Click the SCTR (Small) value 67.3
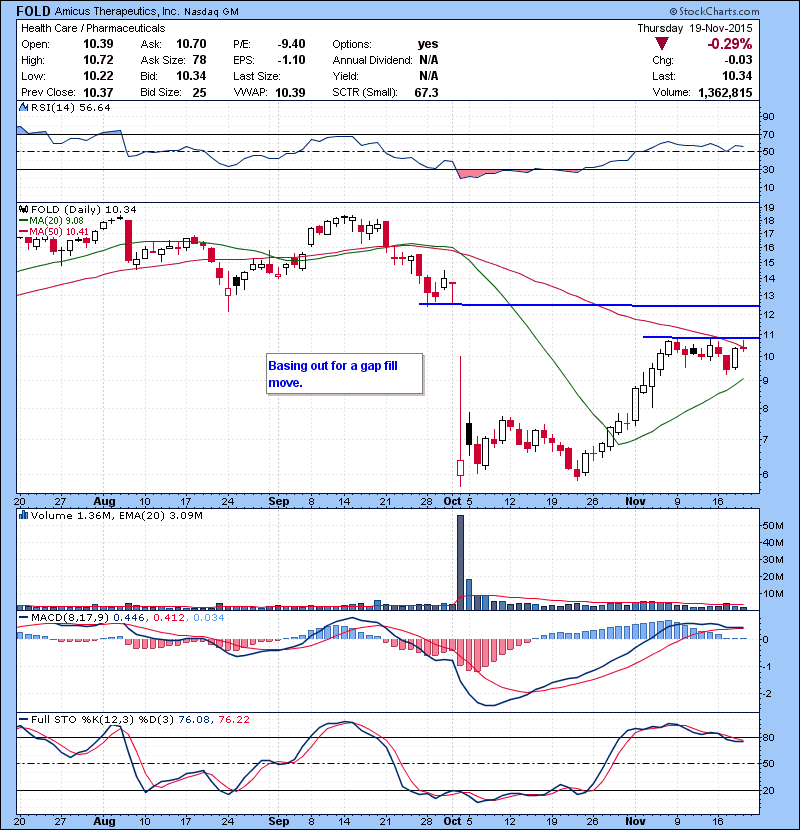The height and width of the screenshot is (830, 800). [x=427, y=92]
